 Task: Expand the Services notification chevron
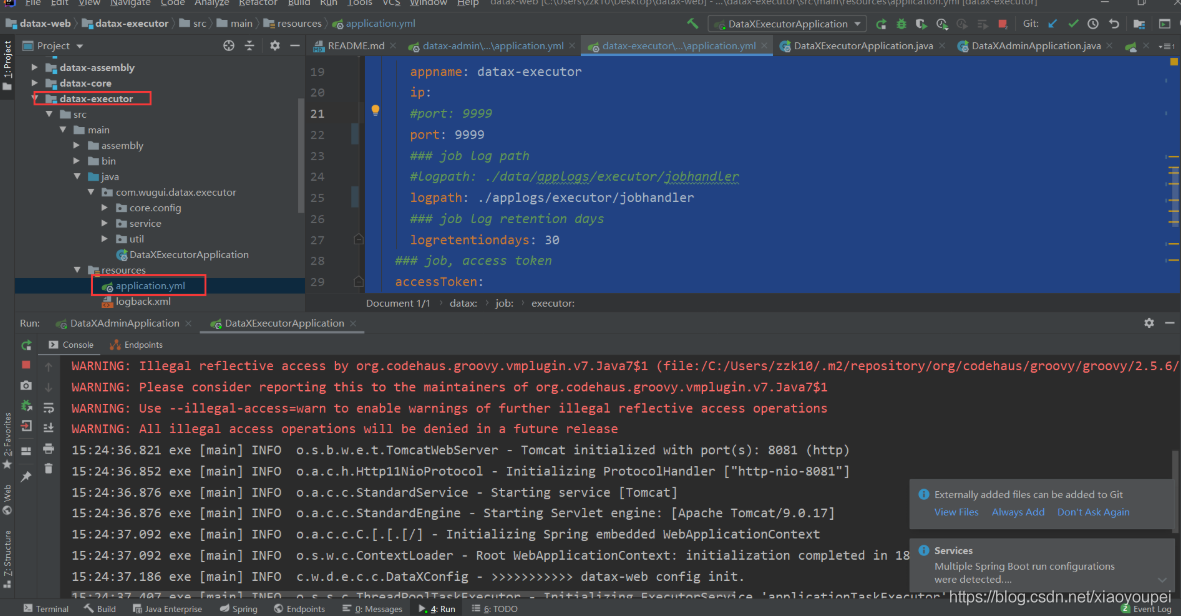(1162, 579)
